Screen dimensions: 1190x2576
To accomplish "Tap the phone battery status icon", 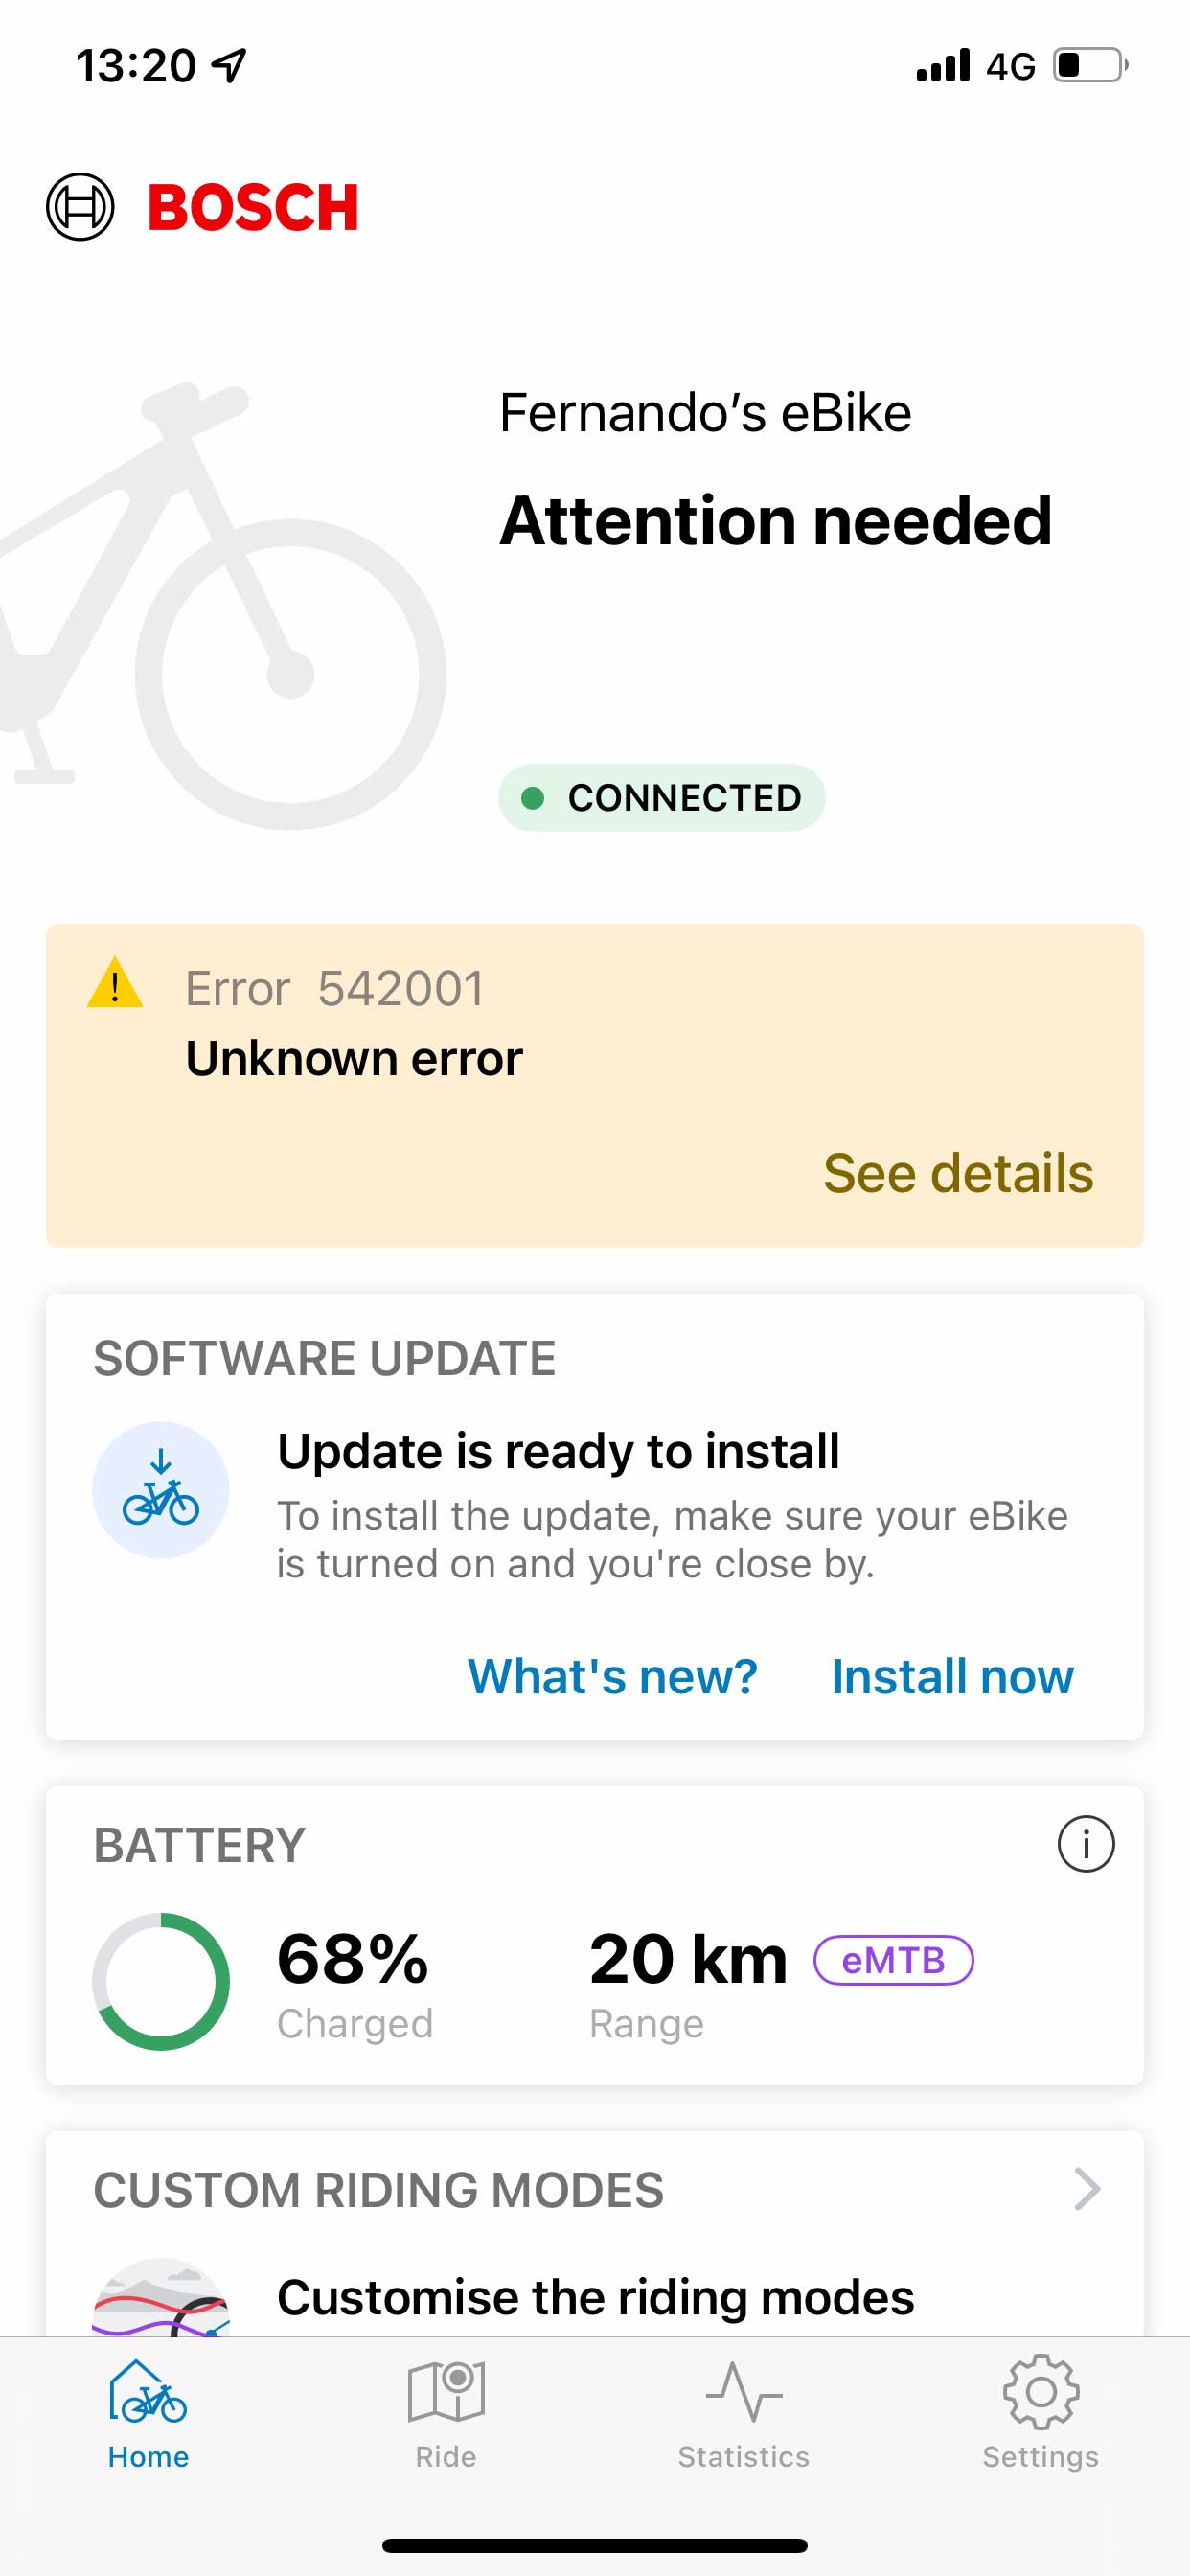I will (x=1090, y=66).
